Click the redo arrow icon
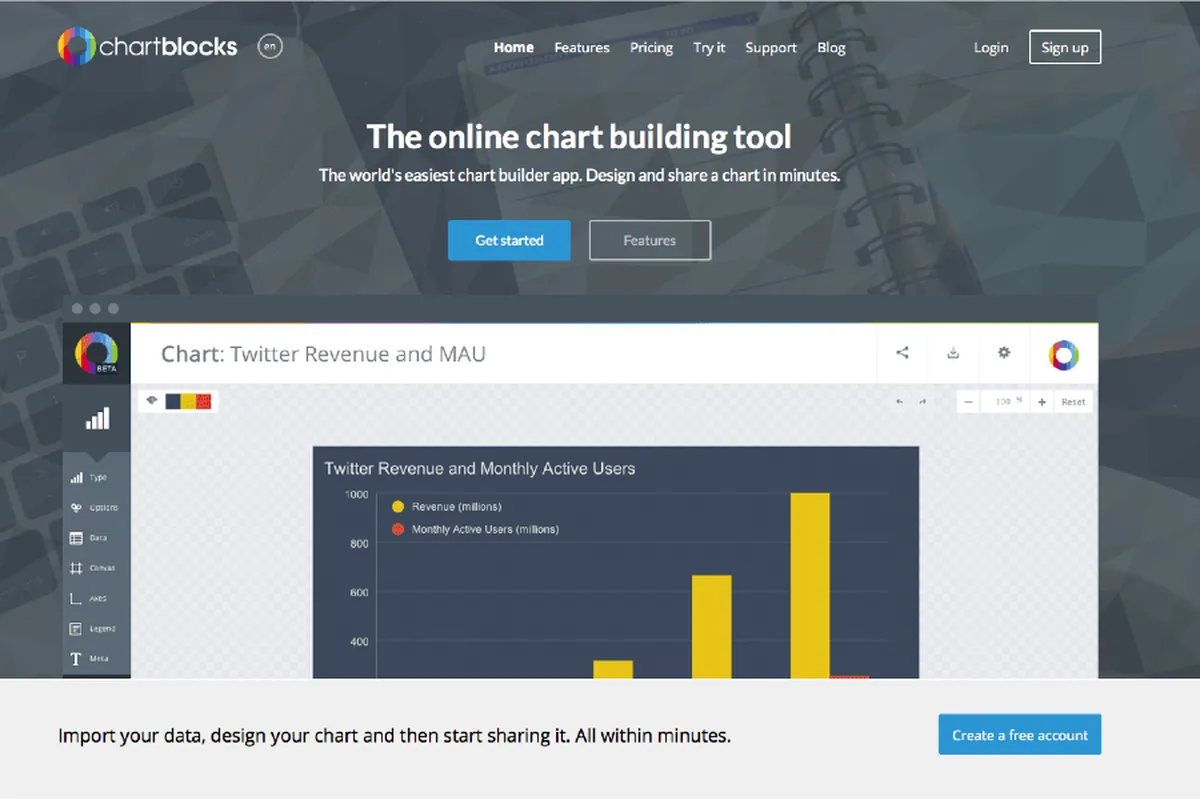Image resolution: width=1200 pixels, height=800 pixels. [x=922, y=402]
